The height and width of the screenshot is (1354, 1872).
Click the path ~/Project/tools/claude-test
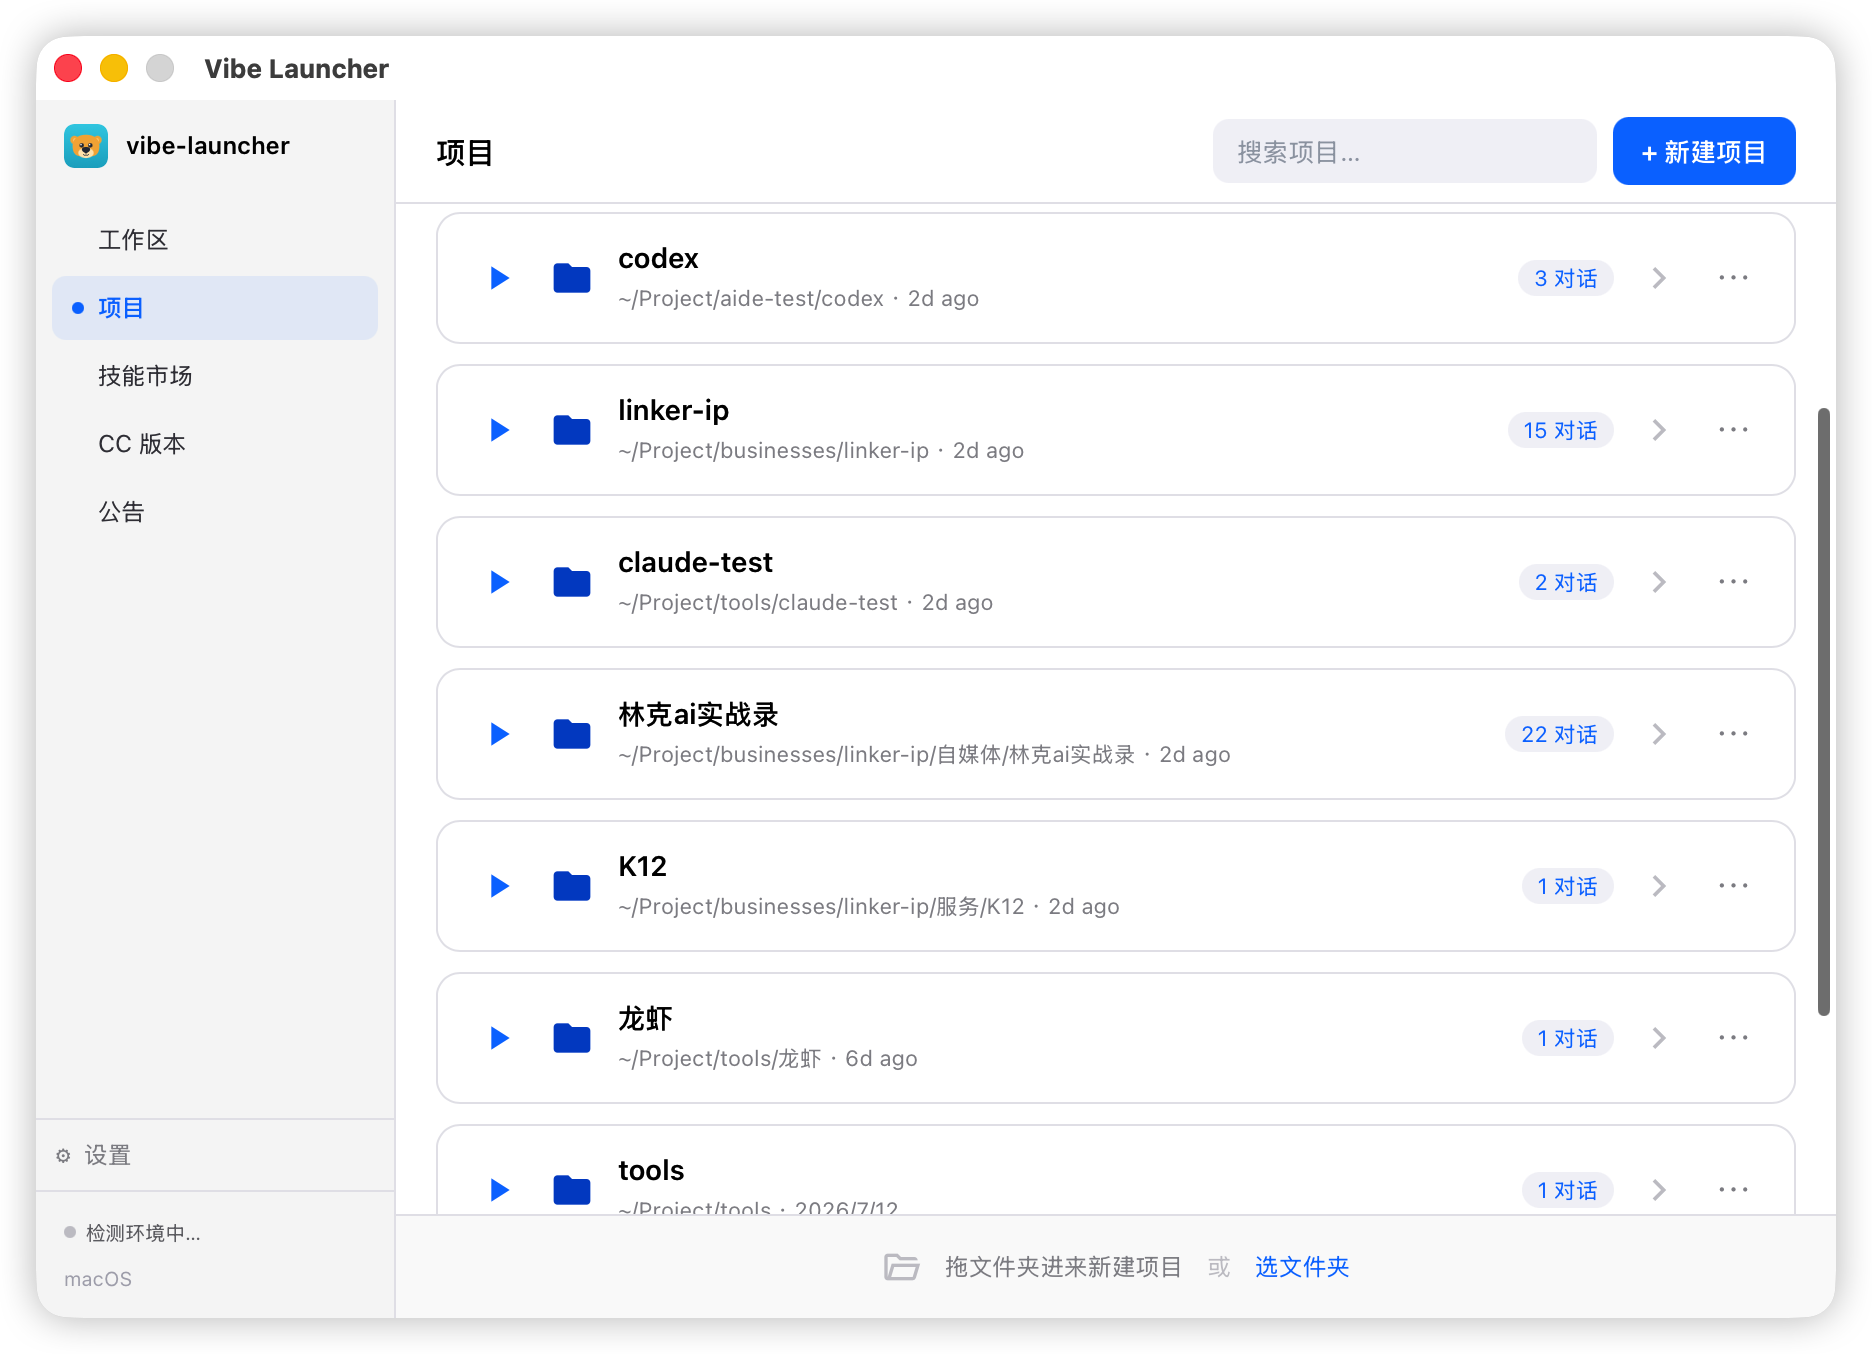(758, 603)
